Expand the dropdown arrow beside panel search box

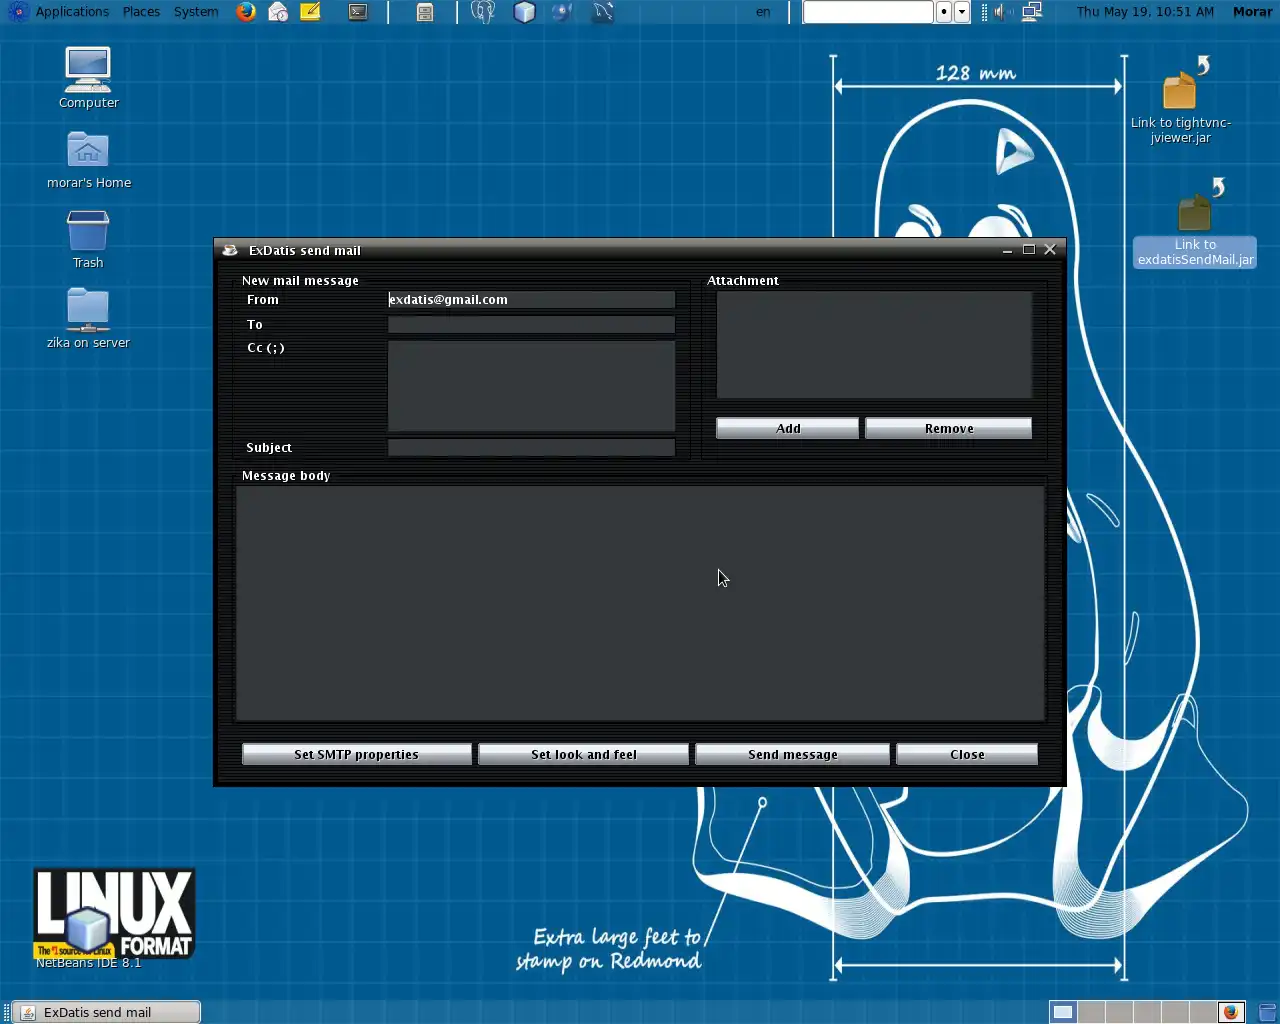pos(962,12)
